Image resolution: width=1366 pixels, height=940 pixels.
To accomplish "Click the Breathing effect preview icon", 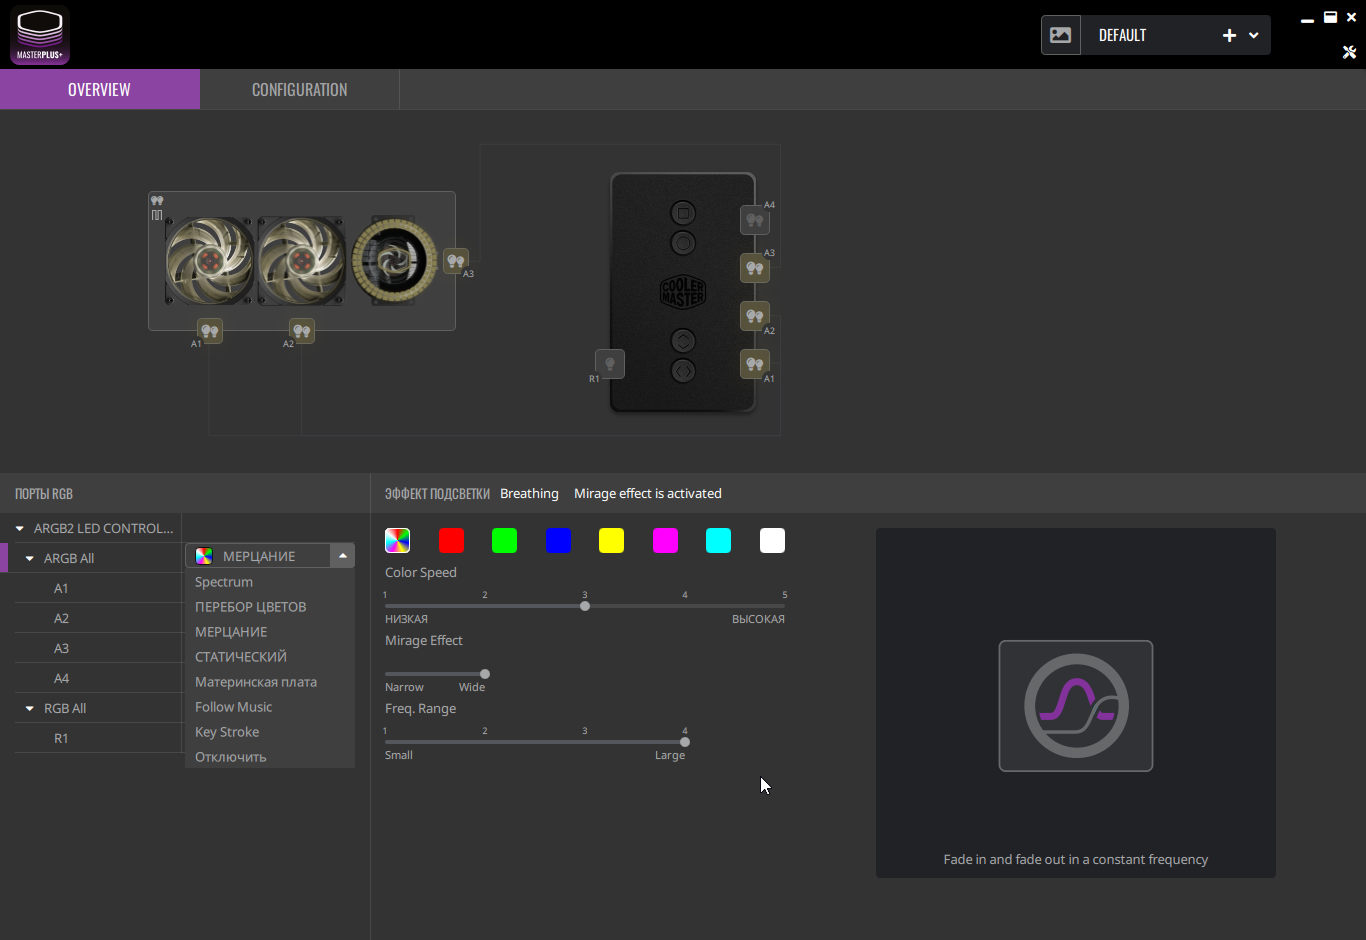I will pyautogui.click(x=1076, y=706).
